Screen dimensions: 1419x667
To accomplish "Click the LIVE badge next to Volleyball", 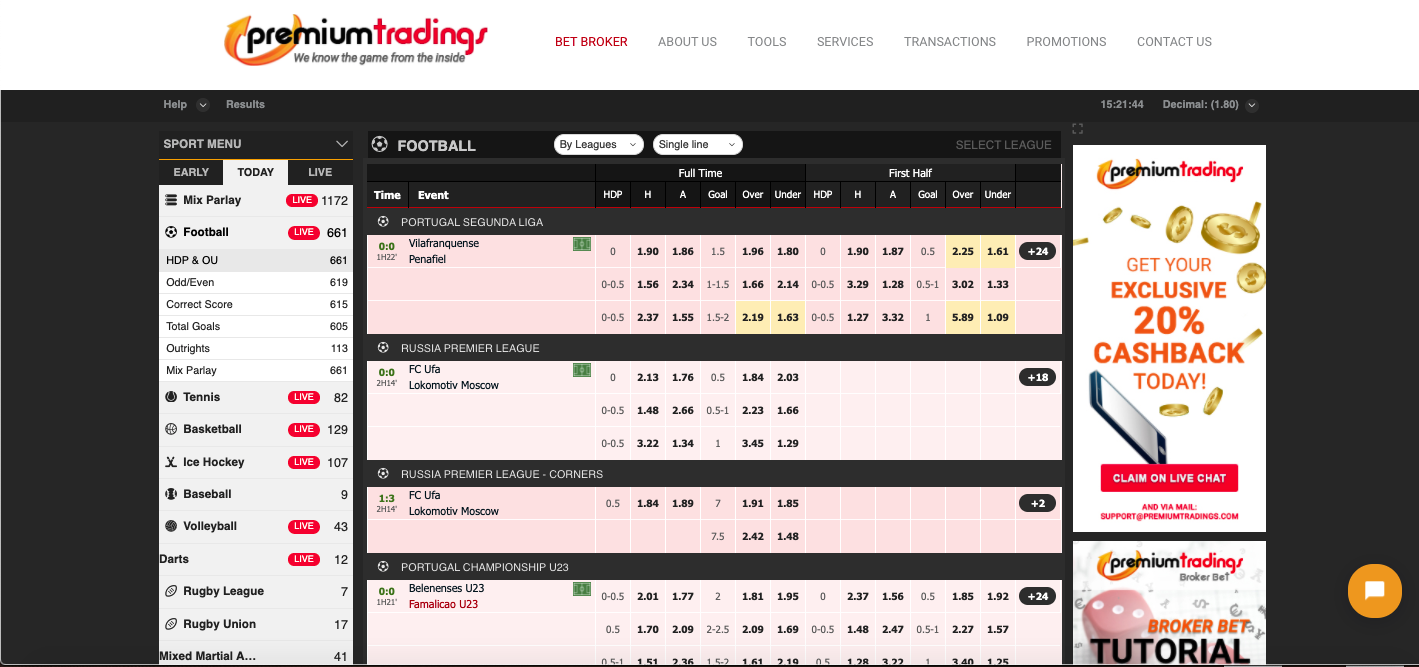I will [x=303, y=526].
